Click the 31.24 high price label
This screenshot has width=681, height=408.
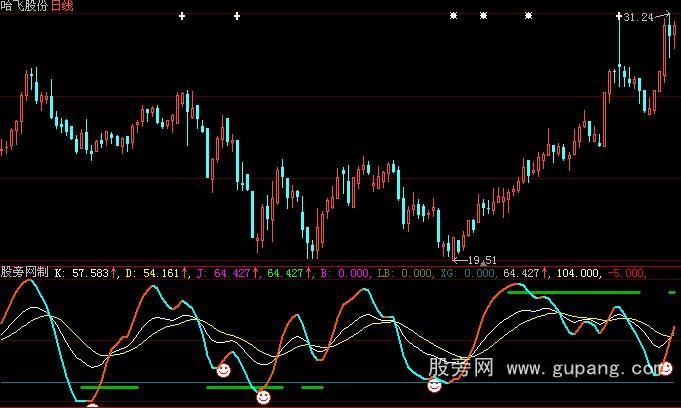[638, 18]
